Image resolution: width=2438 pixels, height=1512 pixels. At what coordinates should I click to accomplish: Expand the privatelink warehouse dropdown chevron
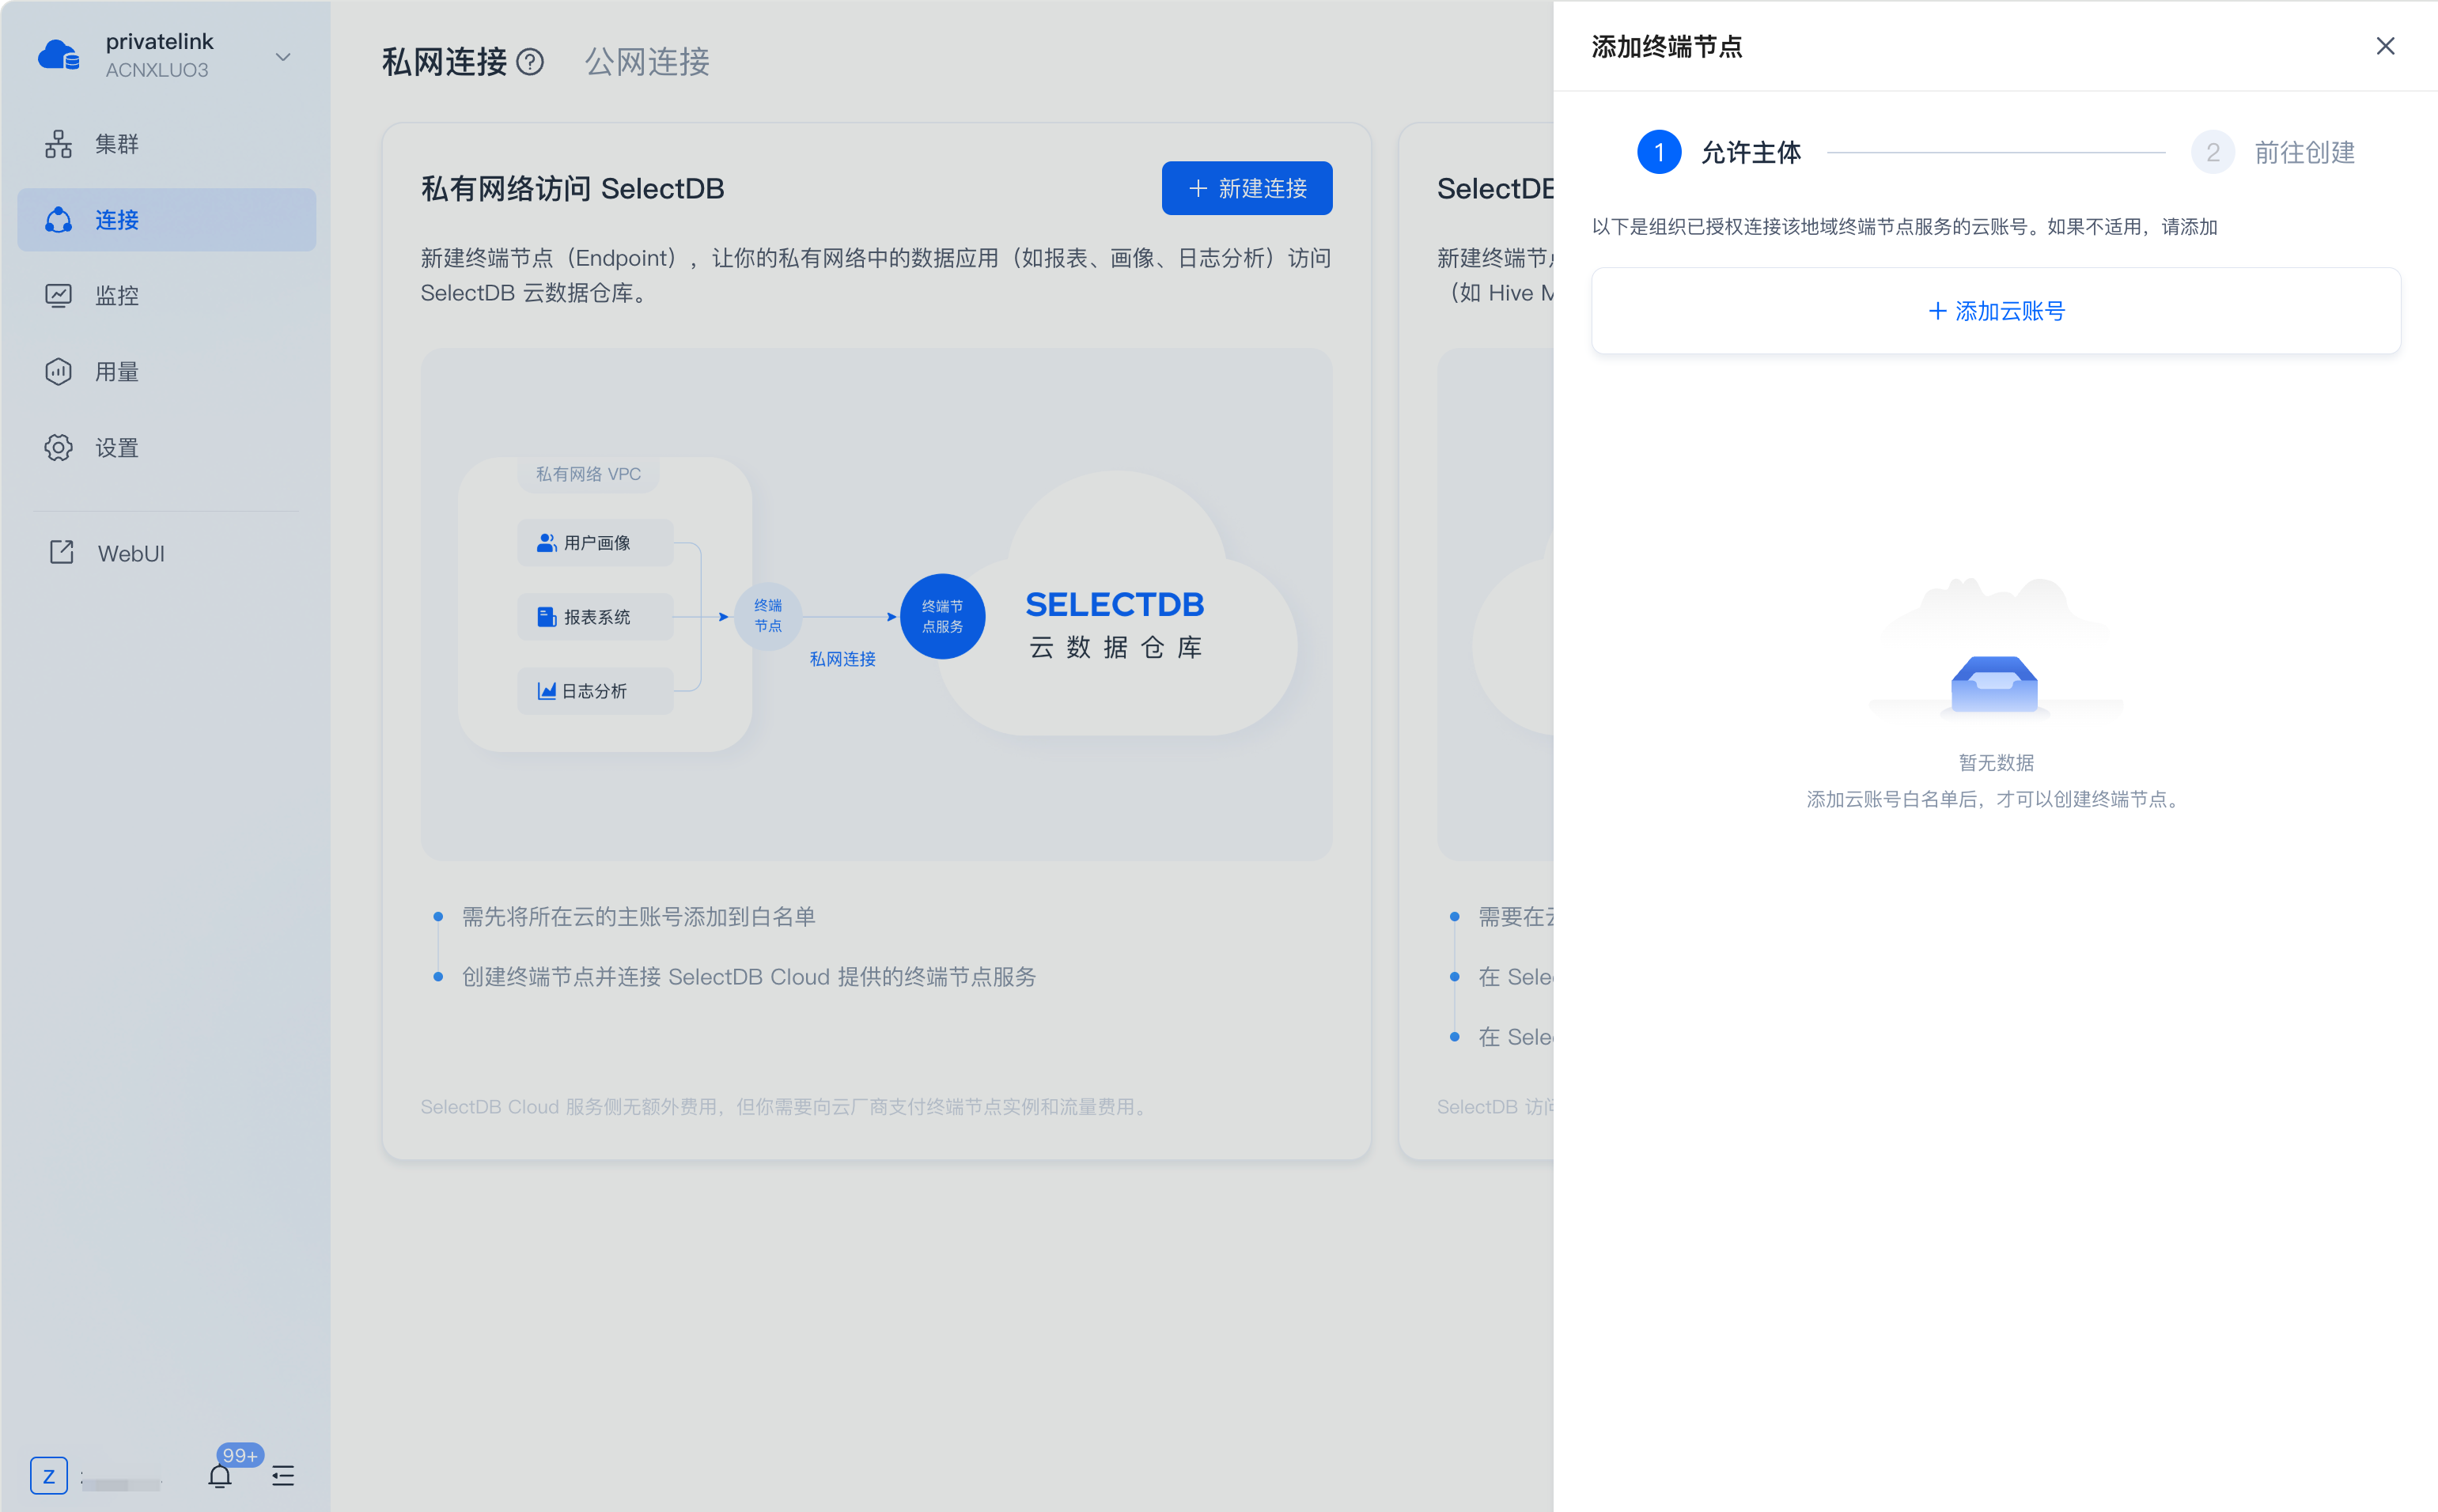point(283,57)
